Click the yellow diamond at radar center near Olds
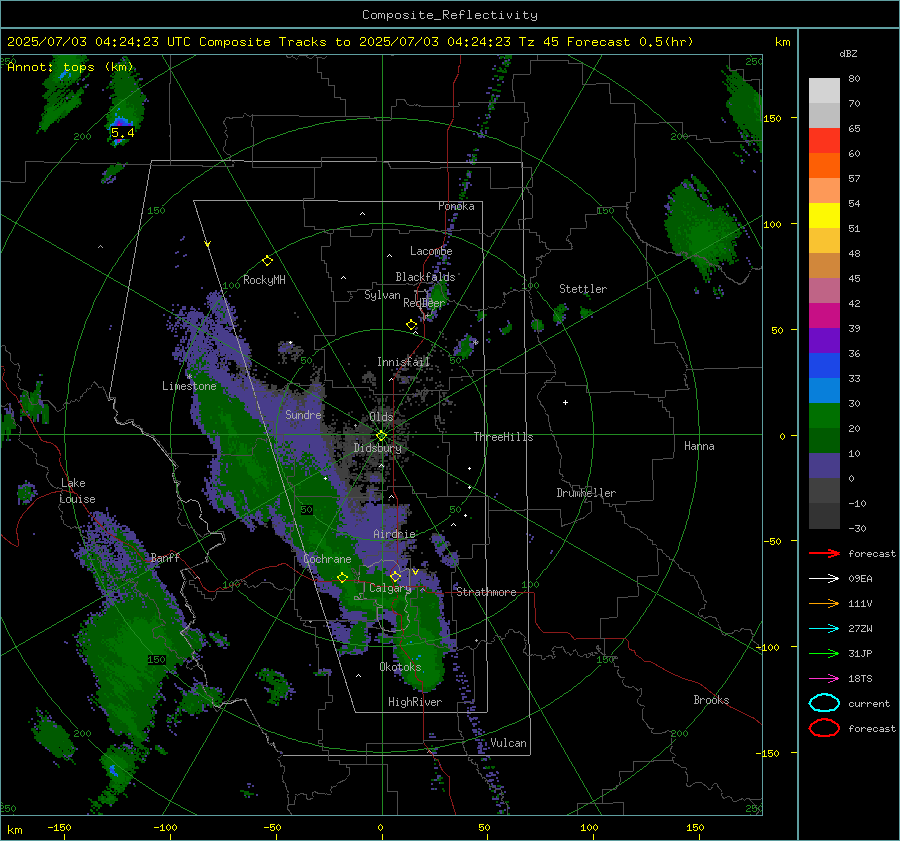 point(381,435)
